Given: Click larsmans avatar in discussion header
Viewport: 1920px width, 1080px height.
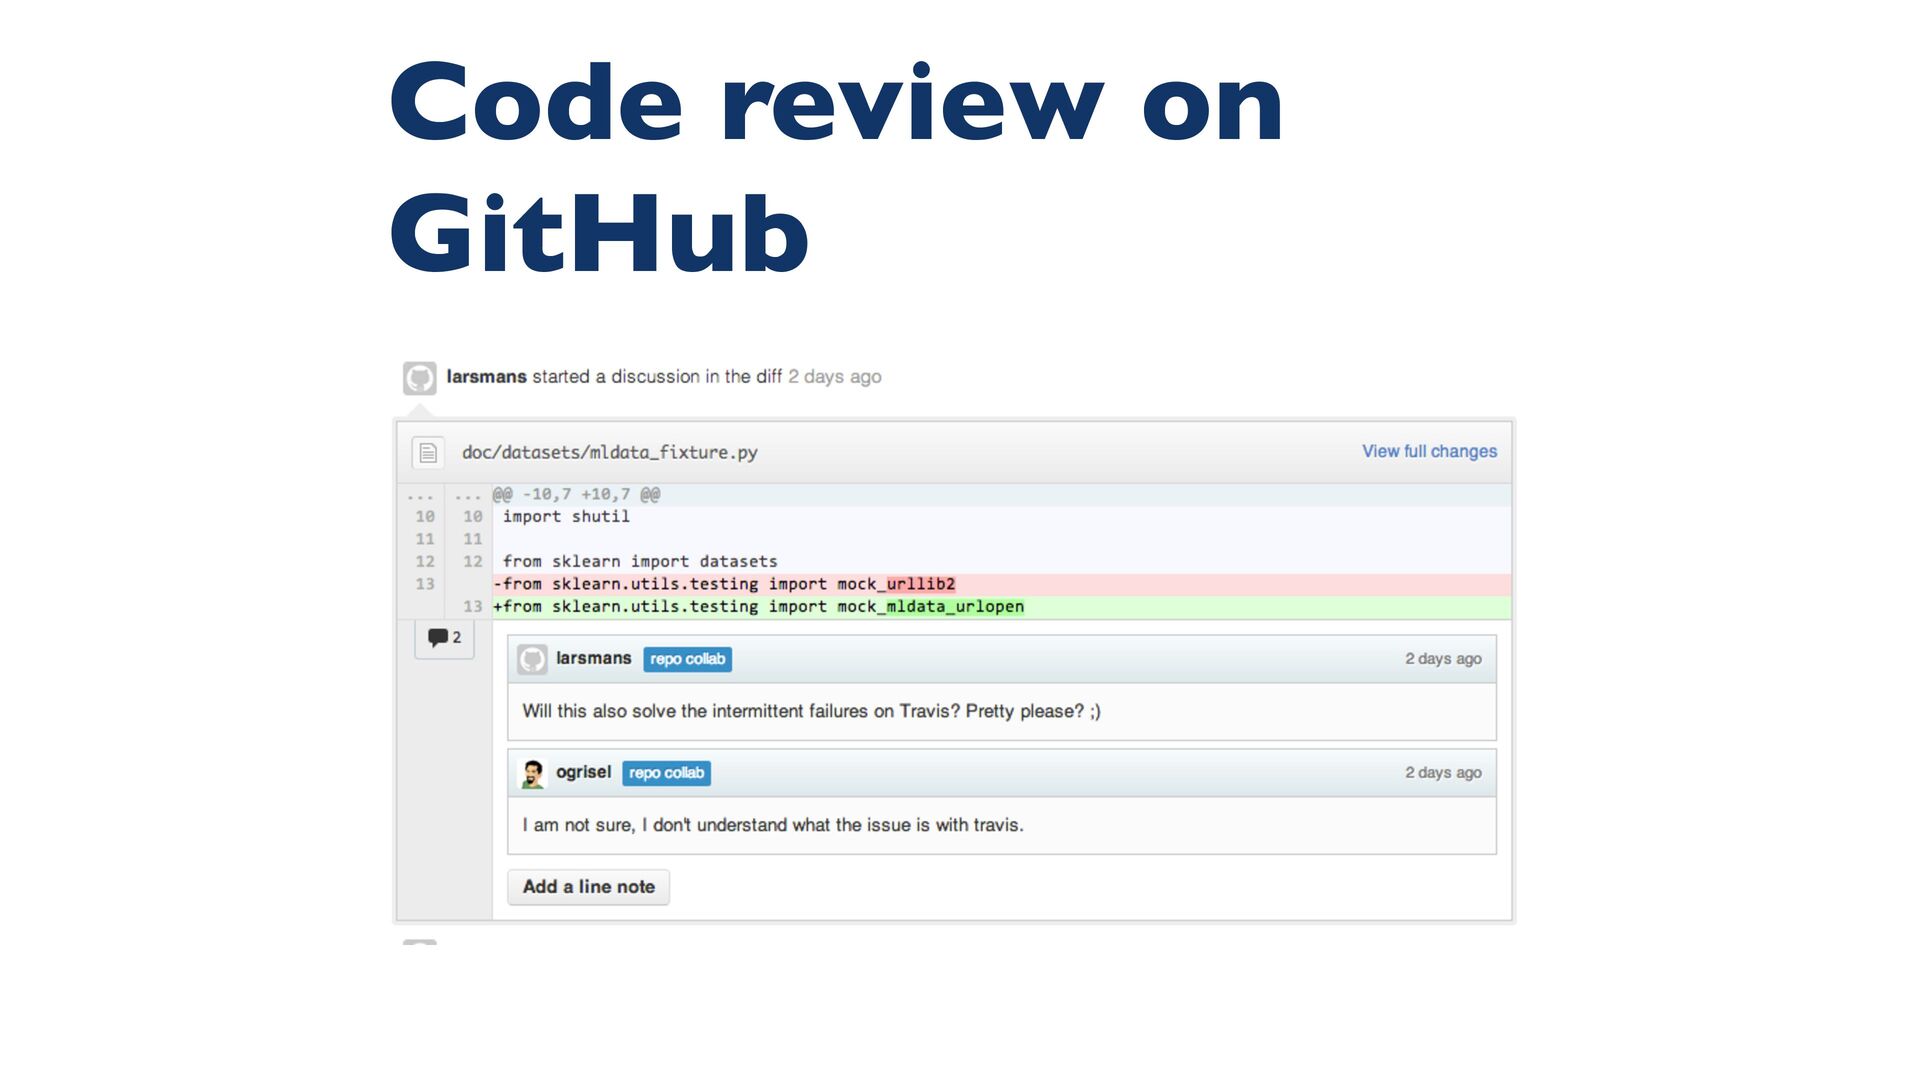Looking at the screenshot, I should 419,378.
